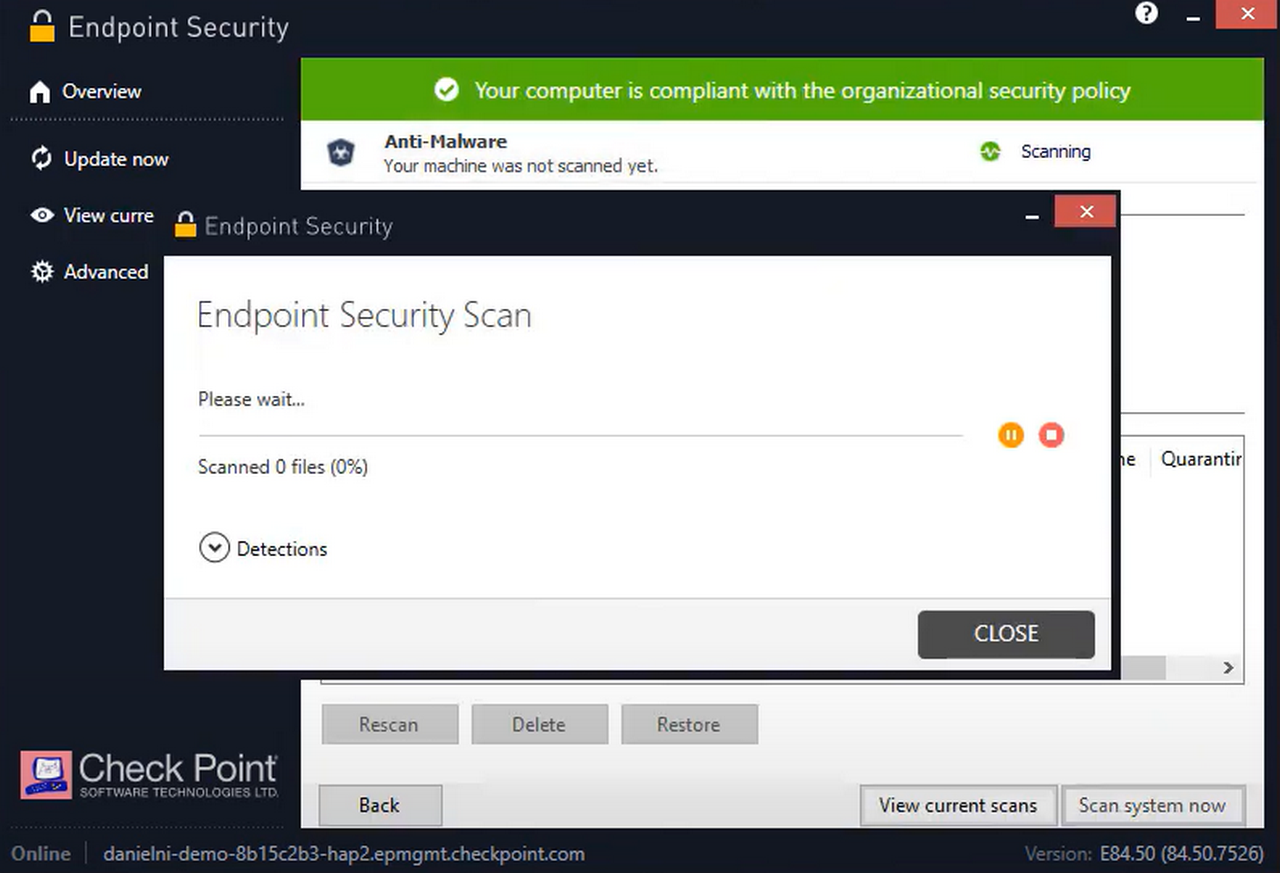The width and height of the screenshot is (1280, 873).
Task: Expand the Detections section
Action: pyautogui.click(x=214, y=548)
